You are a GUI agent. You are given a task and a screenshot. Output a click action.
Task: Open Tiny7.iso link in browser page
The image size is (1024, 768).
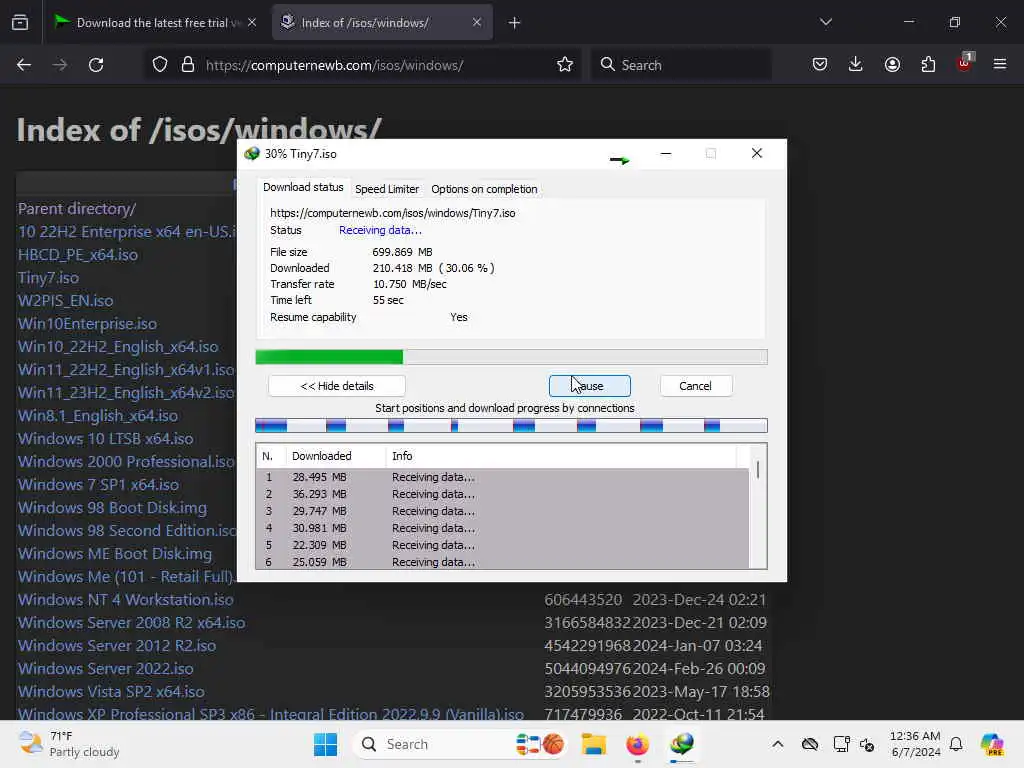point(48,278)
